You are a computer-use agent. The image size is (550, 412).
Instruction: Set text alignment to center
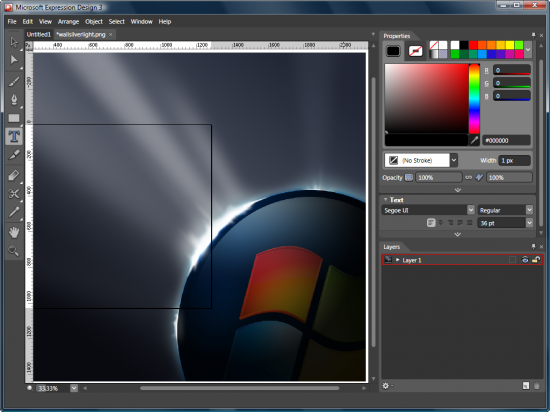coord(441,223)
